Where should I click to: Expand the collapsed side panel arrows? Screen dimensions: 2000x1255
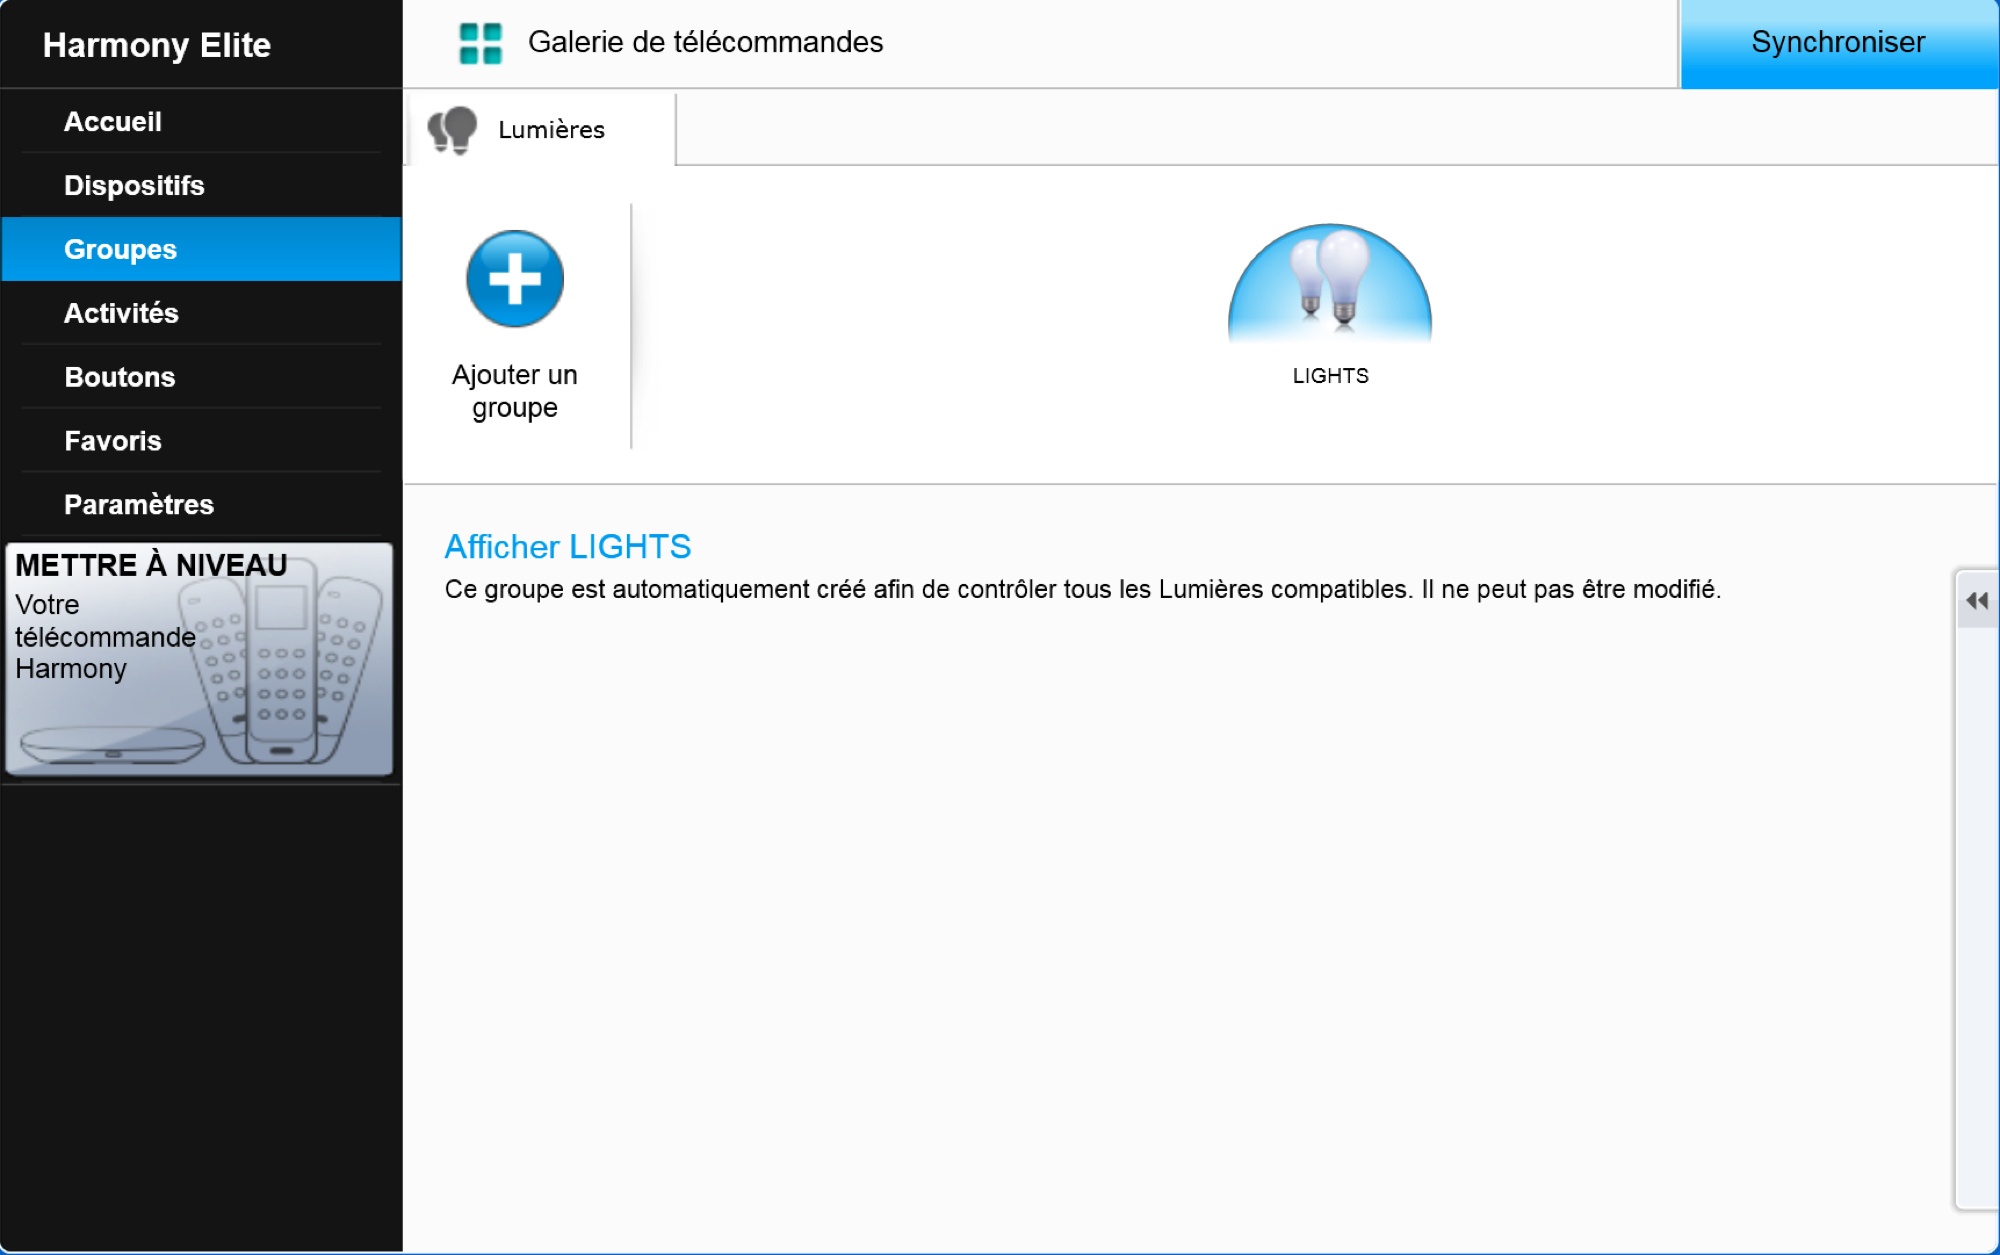(1977, 601)
